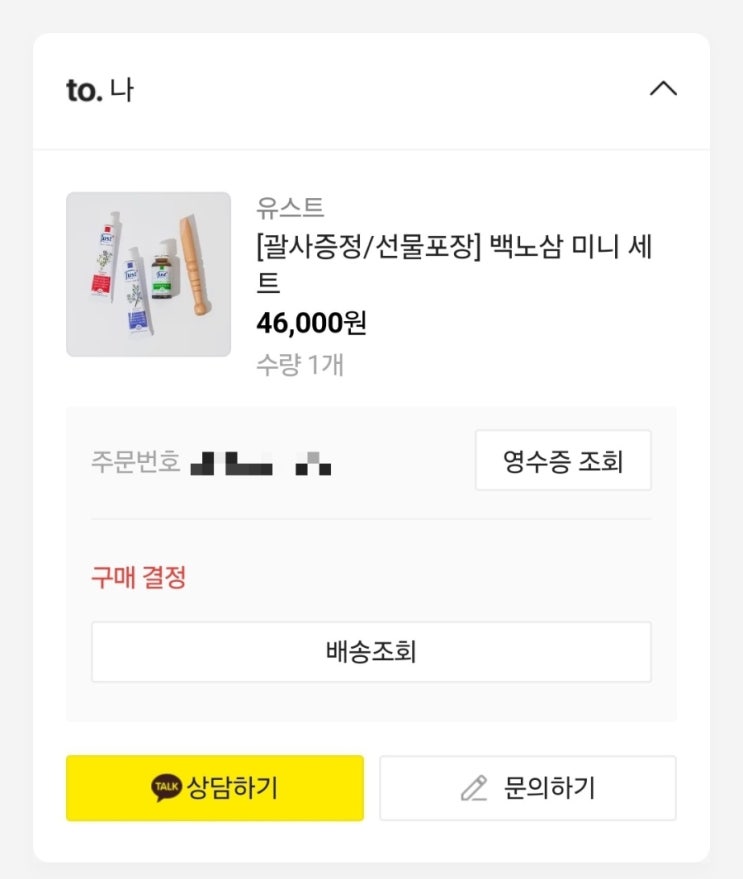743x879 pixels.
Task: Open the 유스트 brand name link
Action: pyautogui.click(x=290, y=208)
